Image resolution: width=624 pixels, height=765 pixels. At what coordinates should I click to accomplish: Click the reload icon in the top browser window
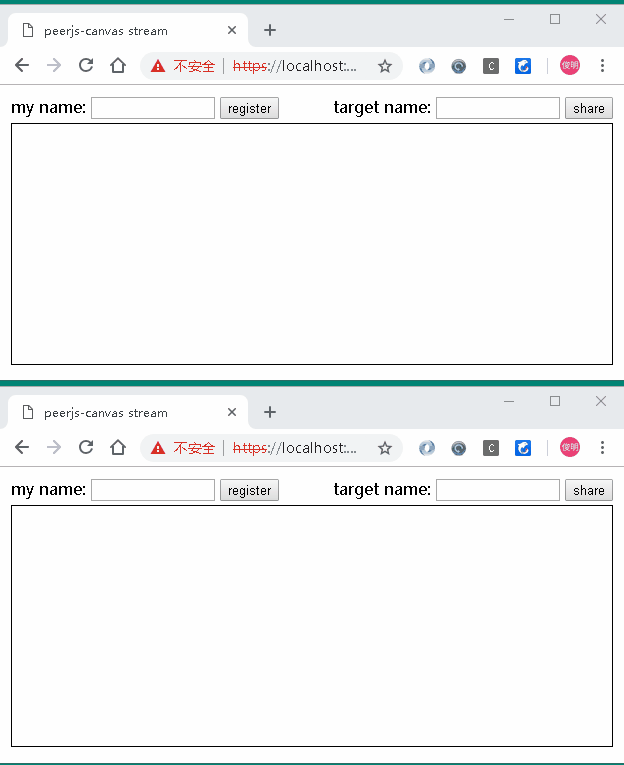tap(86, 66)
